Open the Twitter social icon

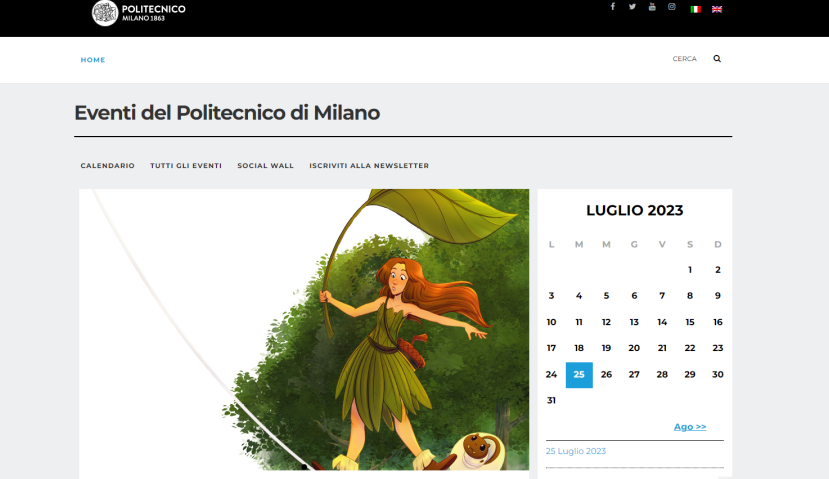(x=632, y=6)
